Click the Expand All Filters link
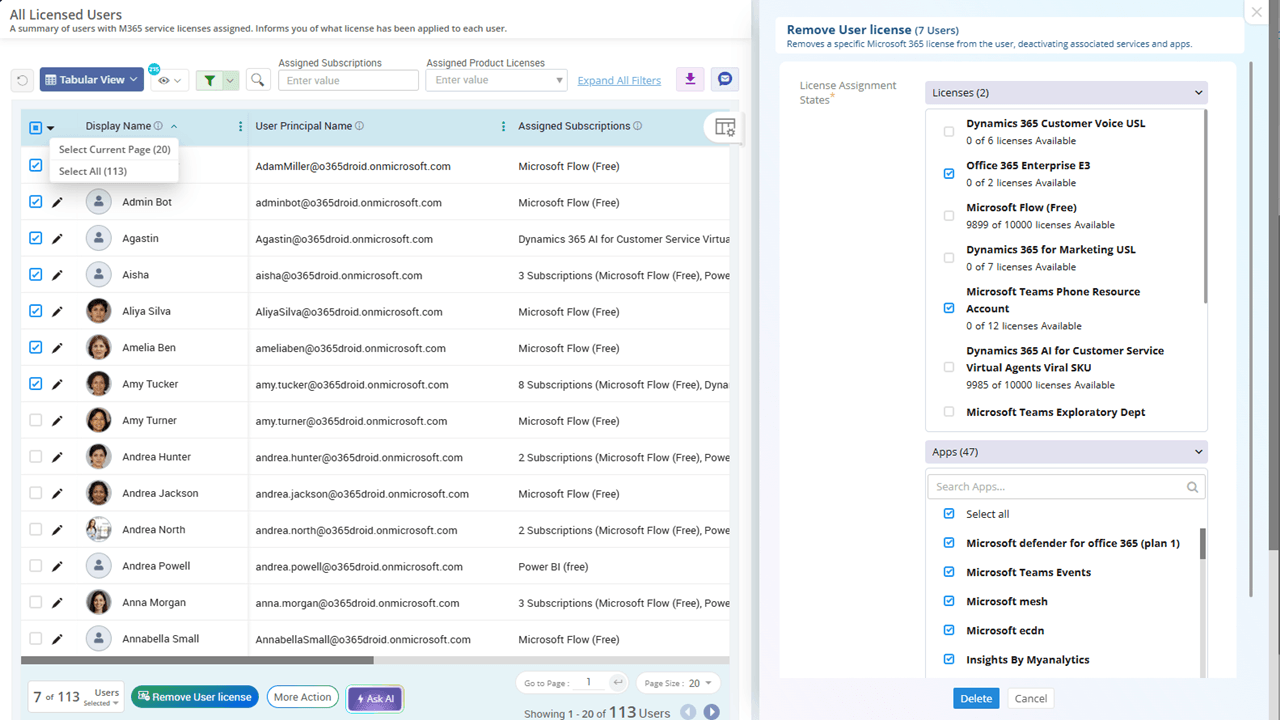Screen dimensions: 1280x720 click(619, 81)
